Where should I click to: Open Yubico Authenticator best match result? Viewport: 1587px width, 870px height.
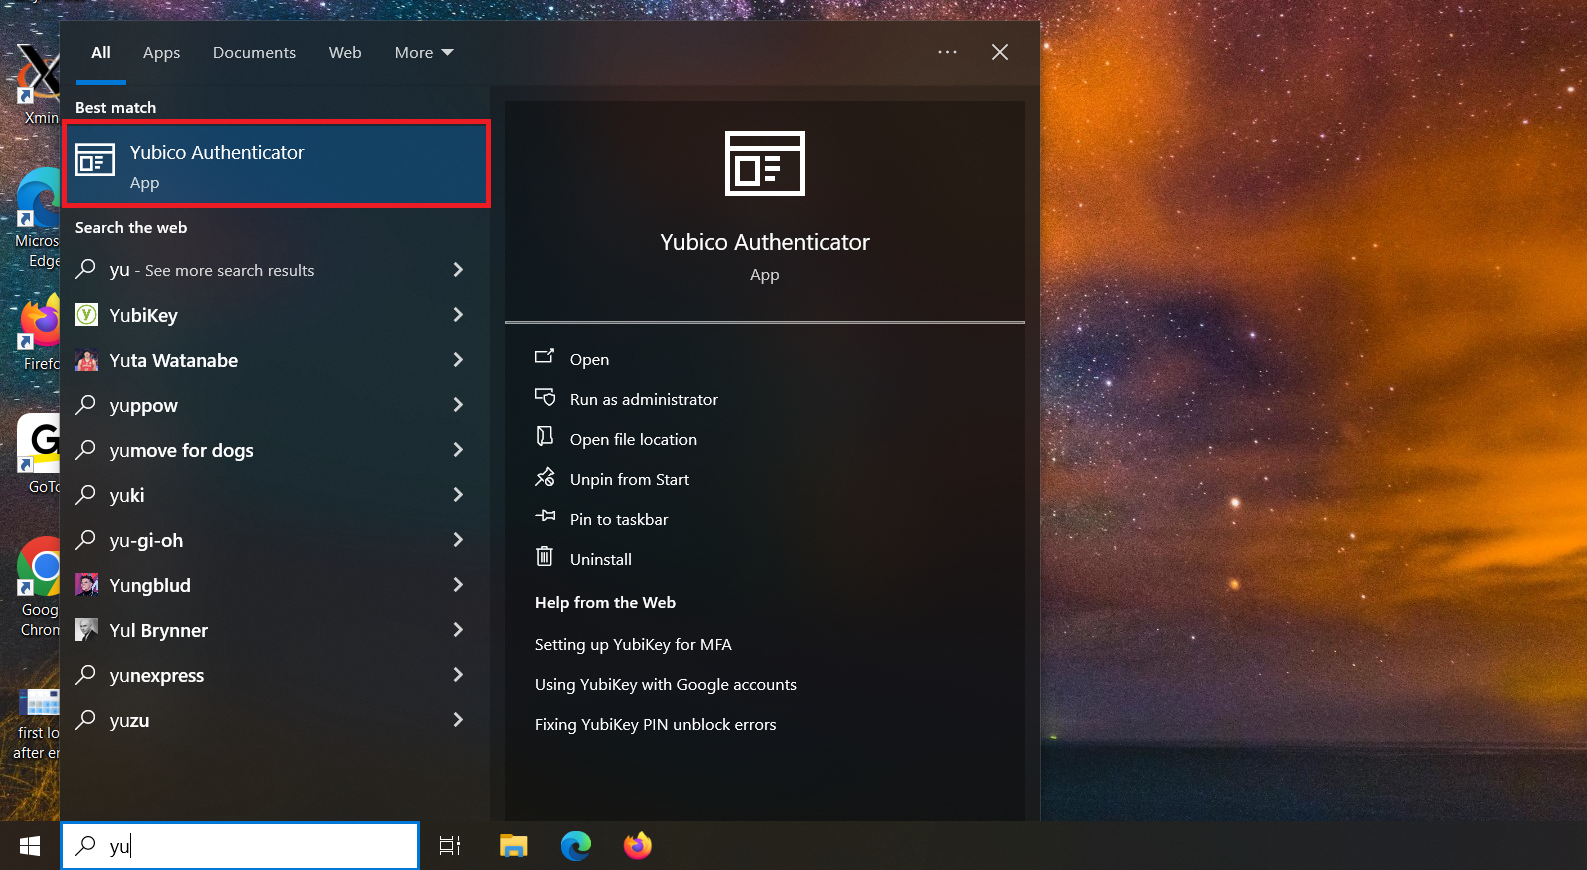click(276, 164)
